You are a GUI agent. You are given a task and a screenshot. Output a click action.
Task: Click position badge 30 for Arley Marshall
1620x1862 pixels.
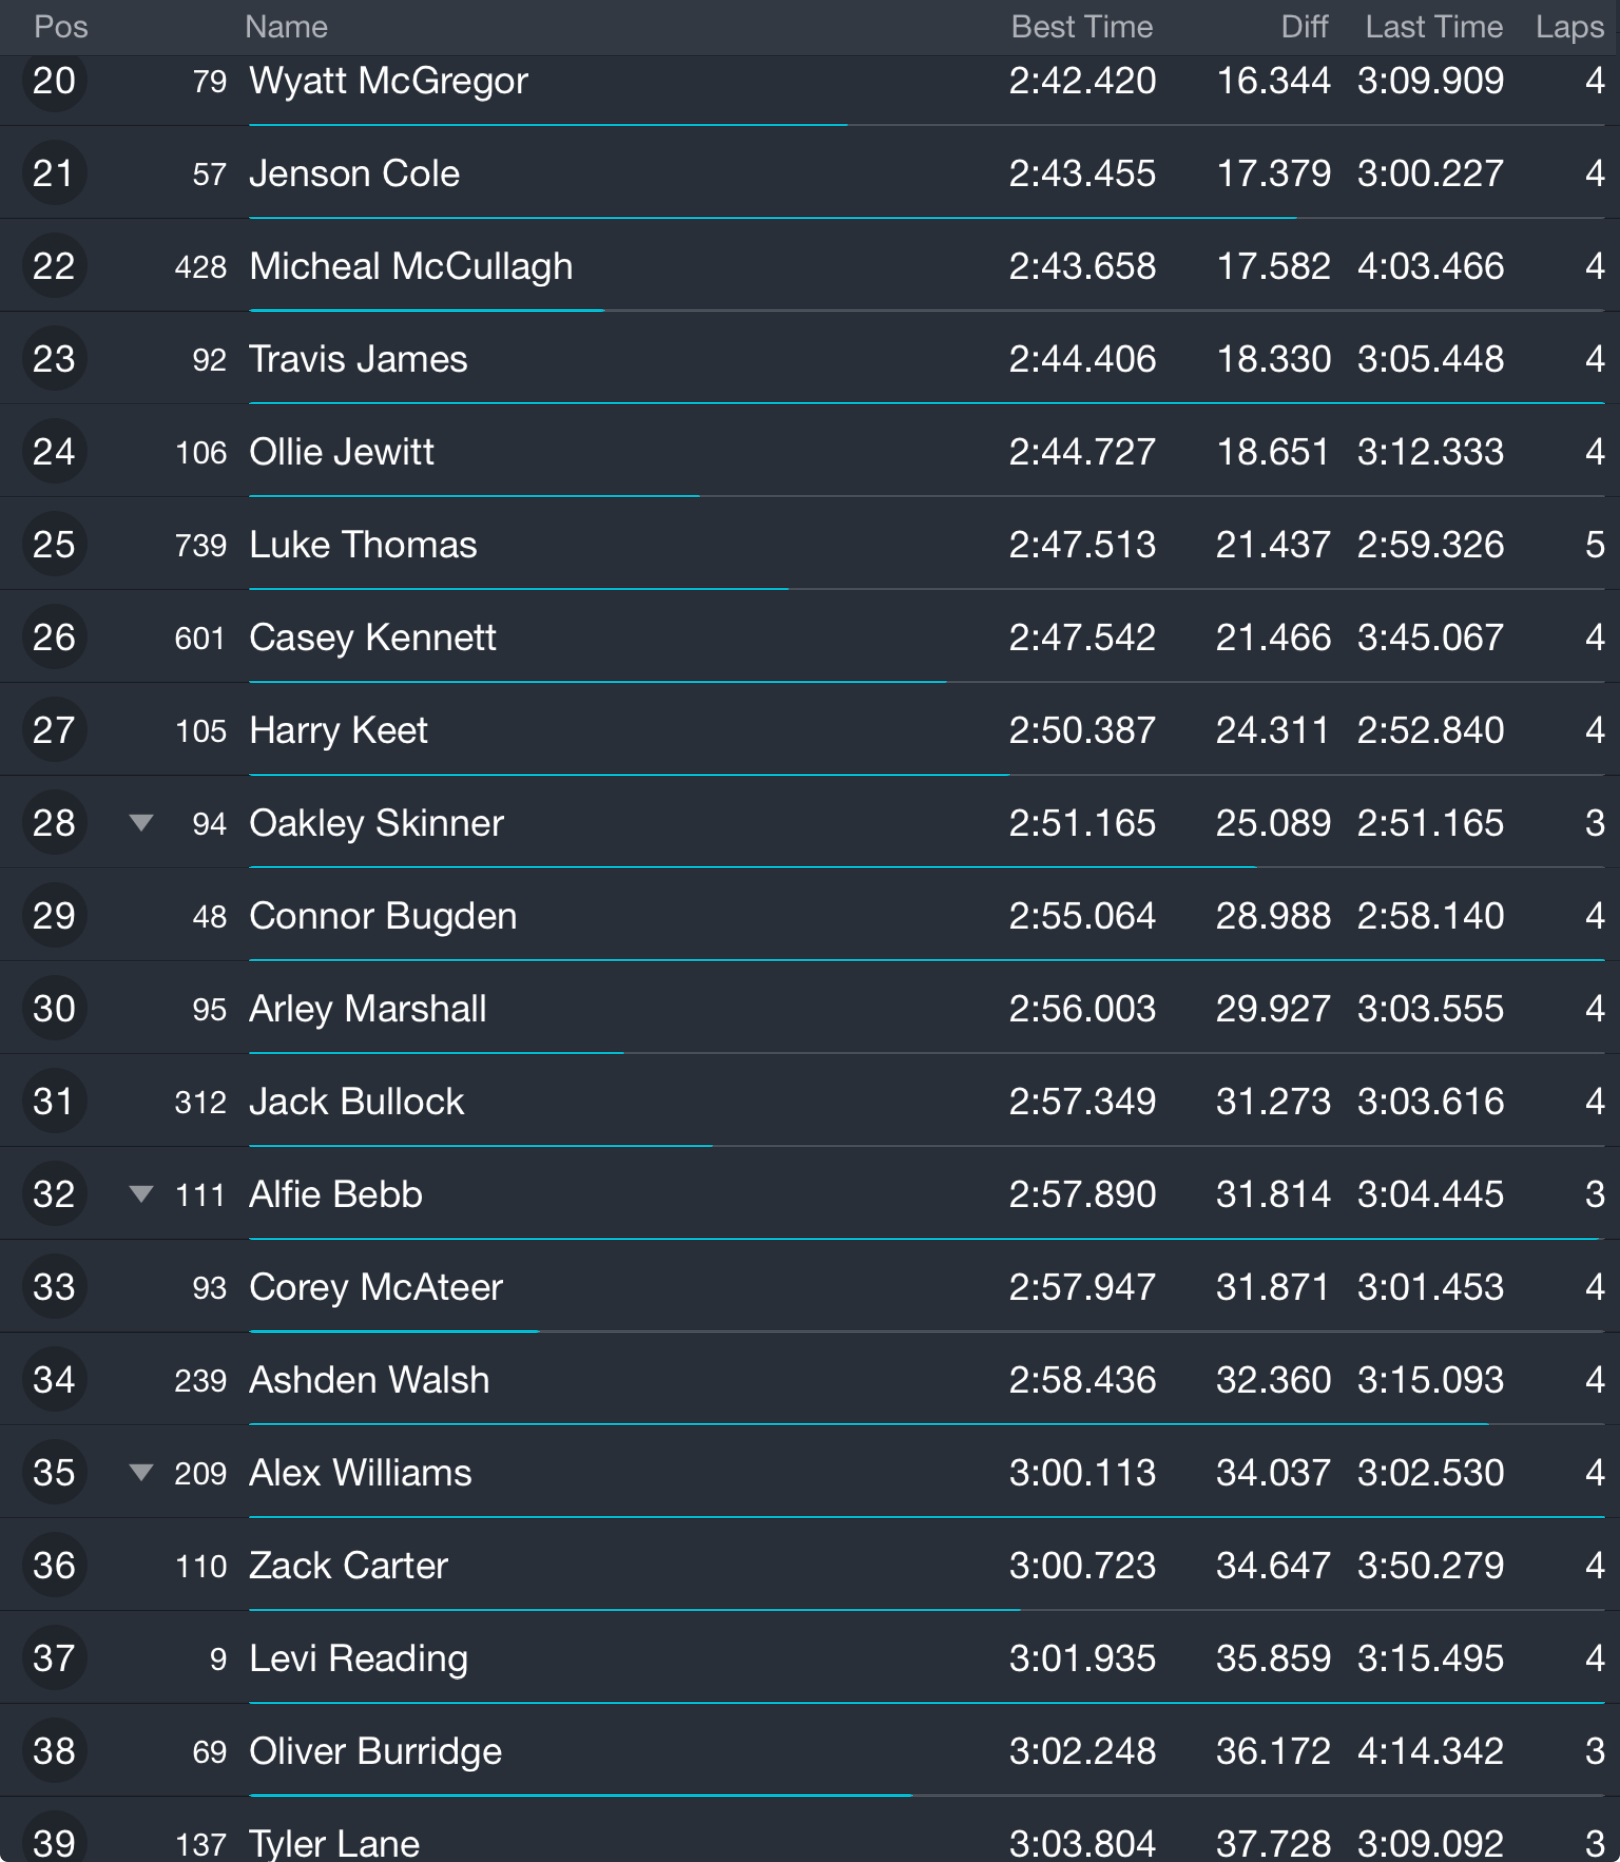coord(54,1009)
